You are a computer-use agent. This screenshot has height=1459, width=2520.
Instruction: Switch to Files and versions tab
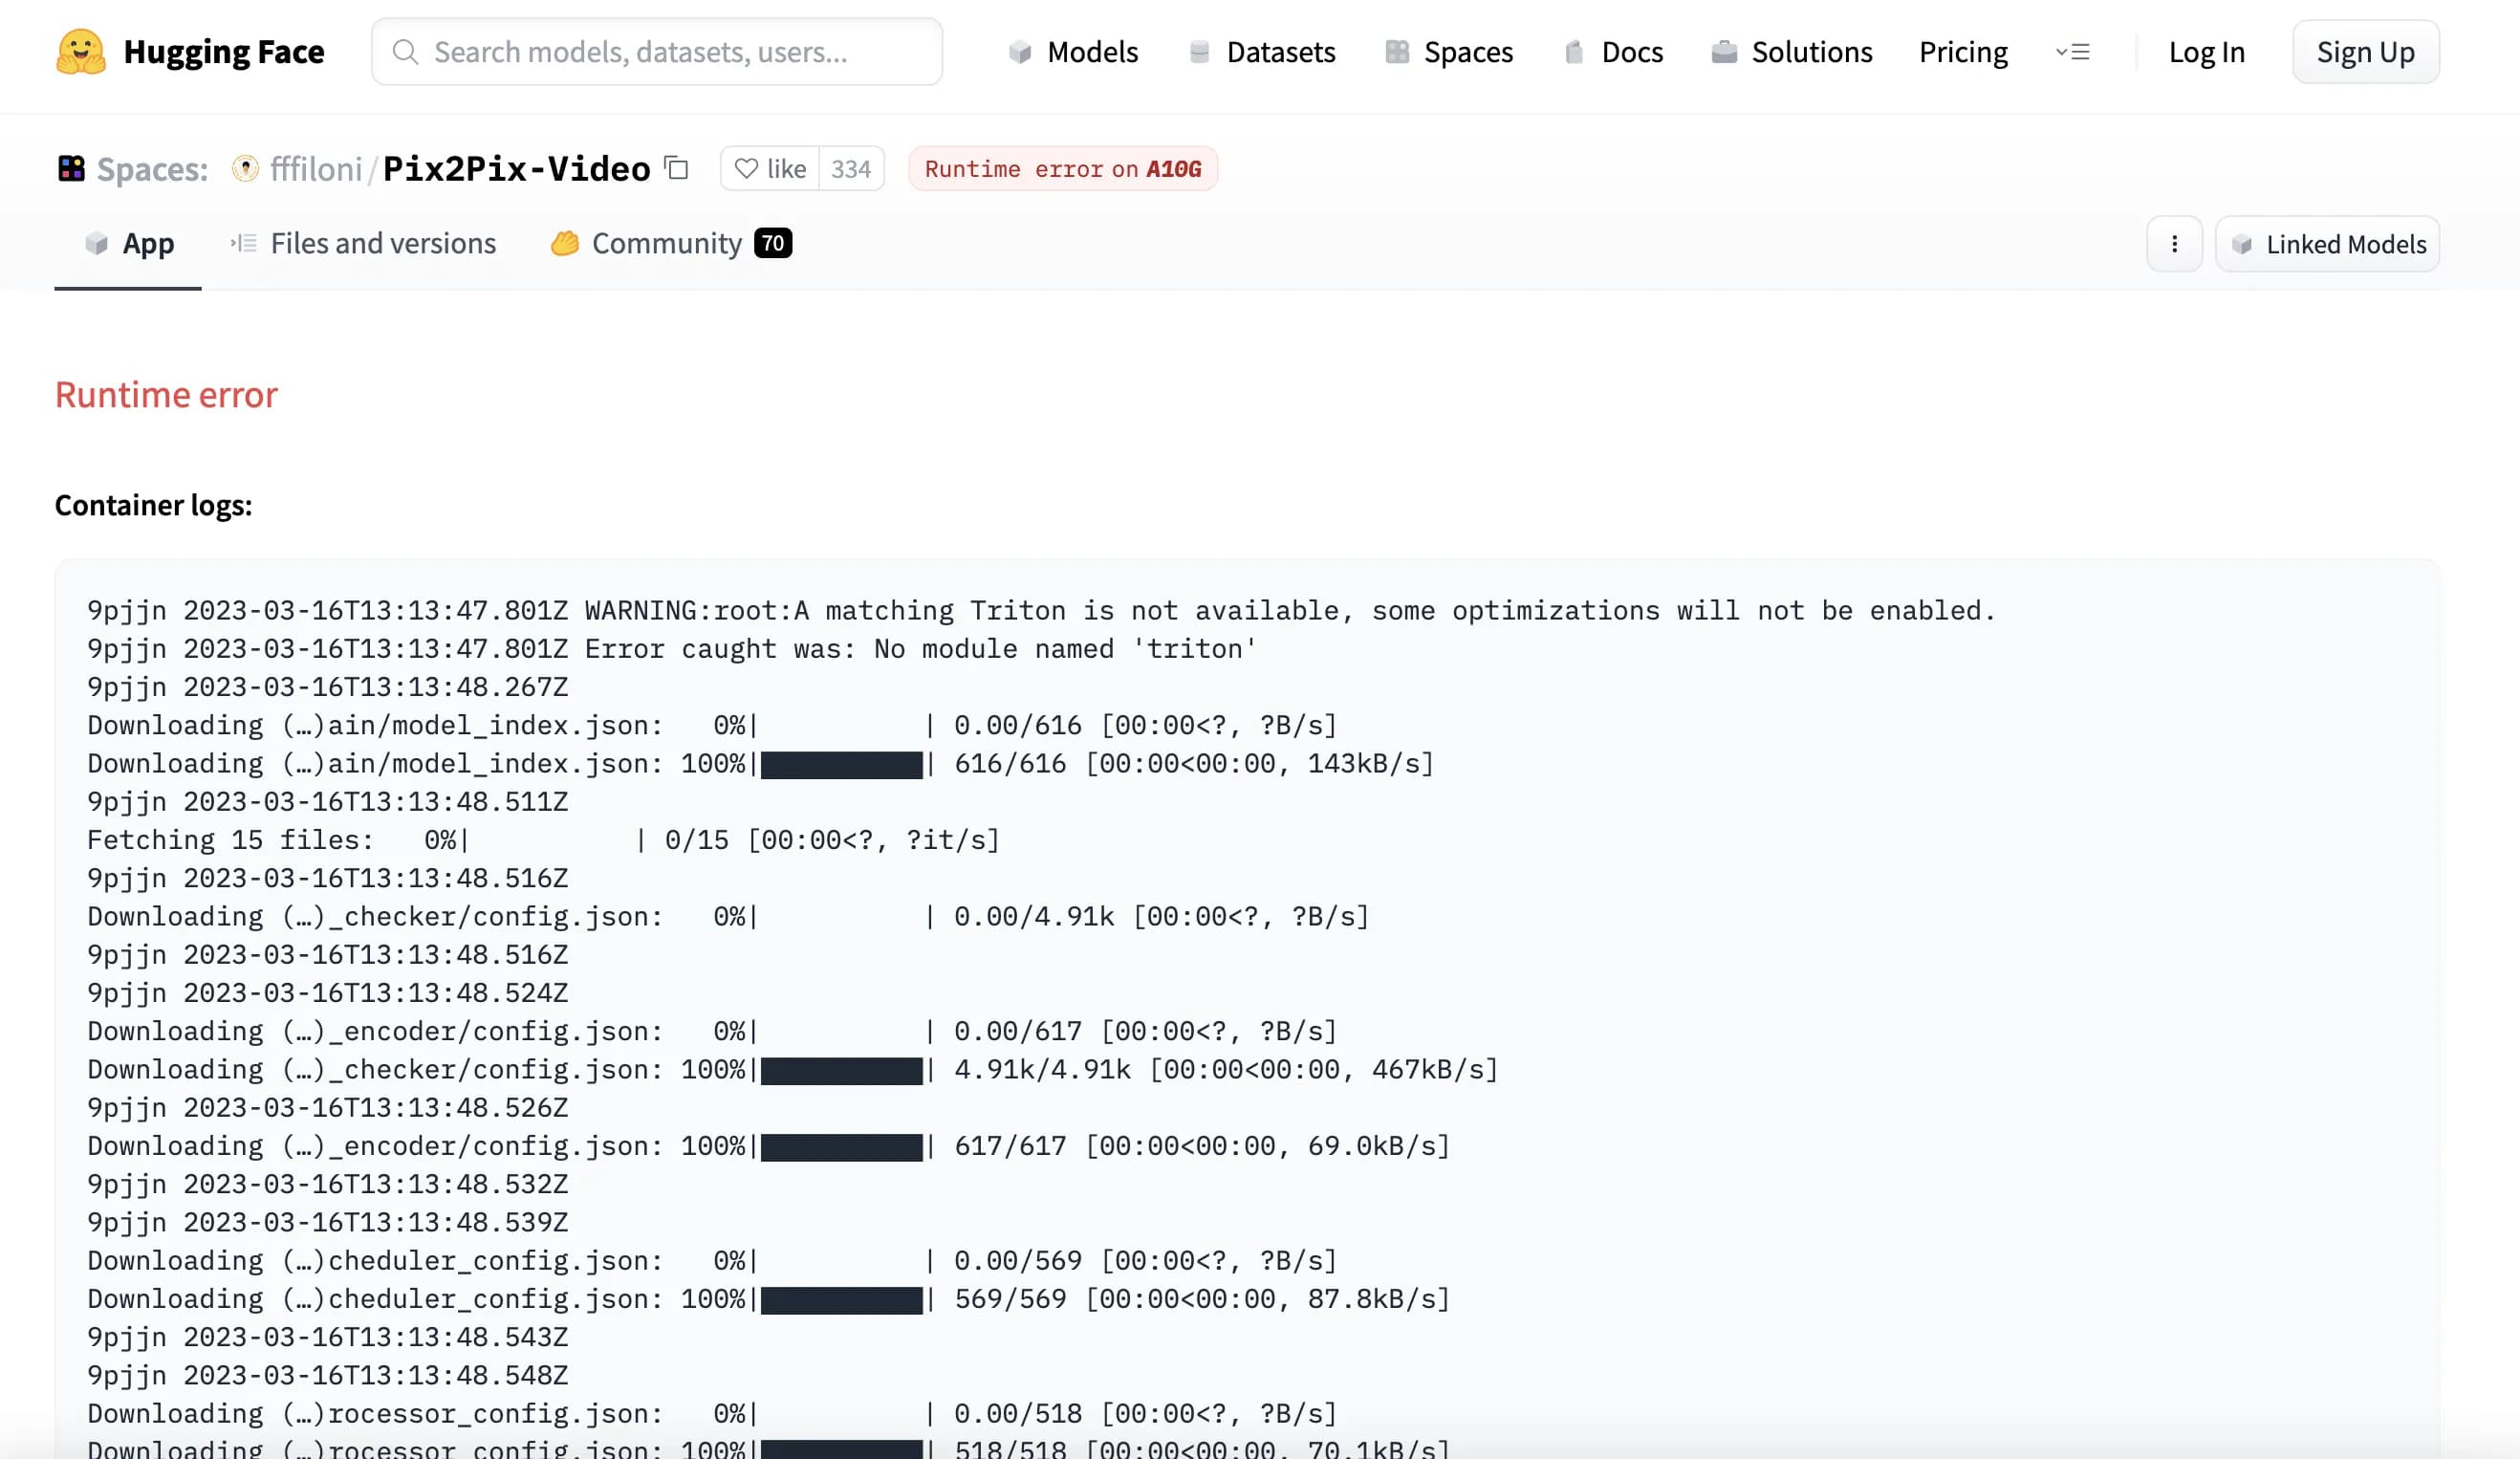pyautogui.click(x=362, y=243)
